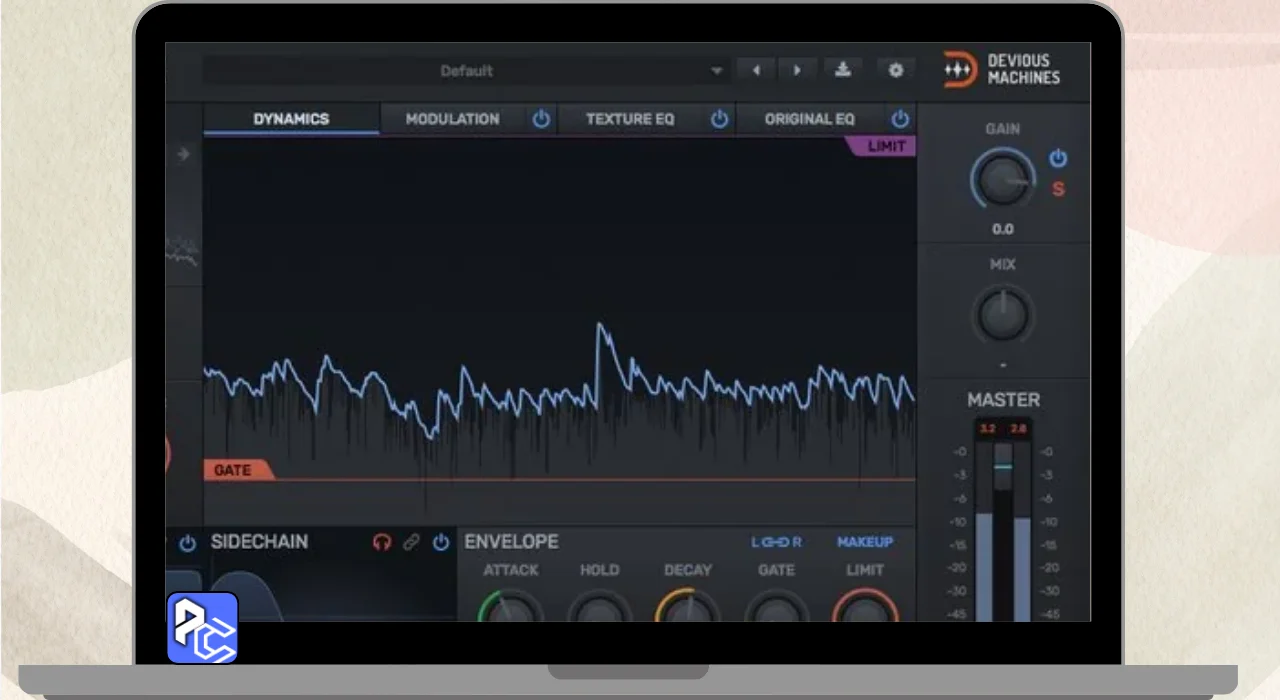The width and height of the screenshot is (1280, 700).
Task: Click the MAKEUP button
Action: coord(865,542)
